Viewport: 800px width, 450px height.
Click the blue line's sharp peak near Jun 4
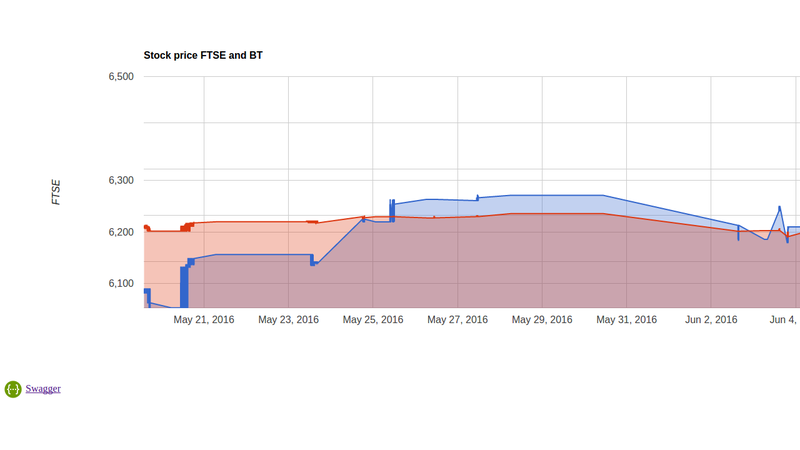779,208
